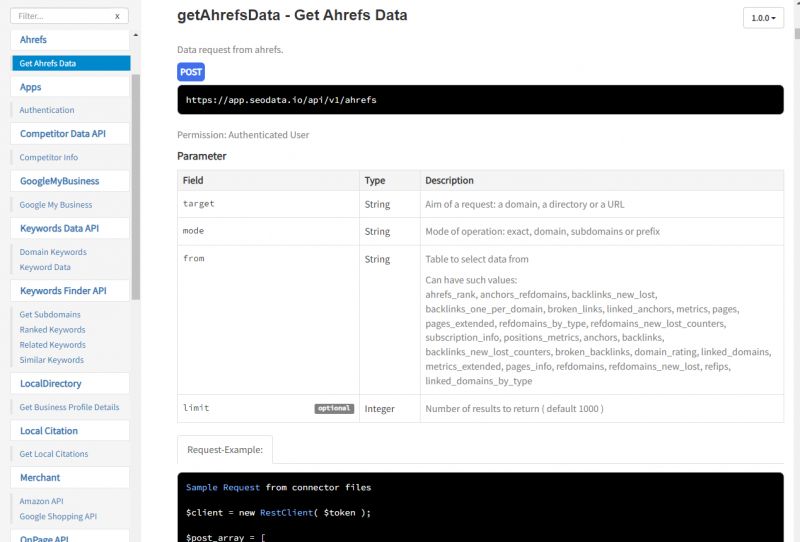Image resolution: width=800 pixels, height=542 pixels.
Task: Go to Get Local Citations
Action: pos(54,454)
